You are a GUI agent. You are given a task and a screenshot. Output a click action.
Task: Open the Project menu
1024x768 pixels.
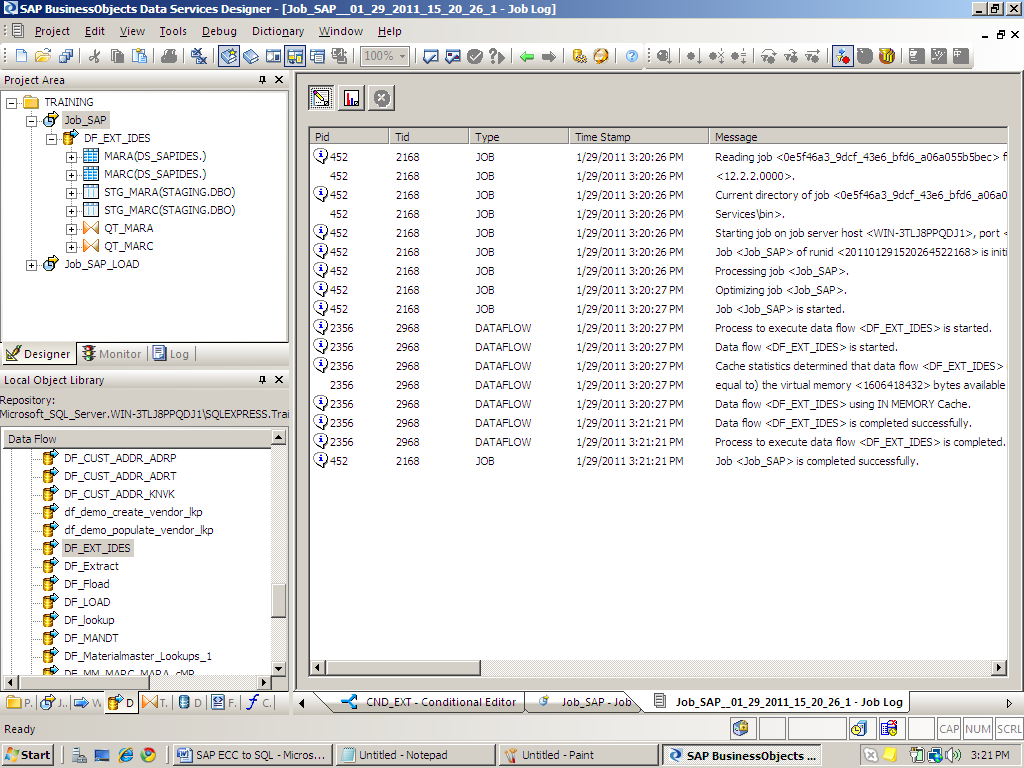pos(52,31)
